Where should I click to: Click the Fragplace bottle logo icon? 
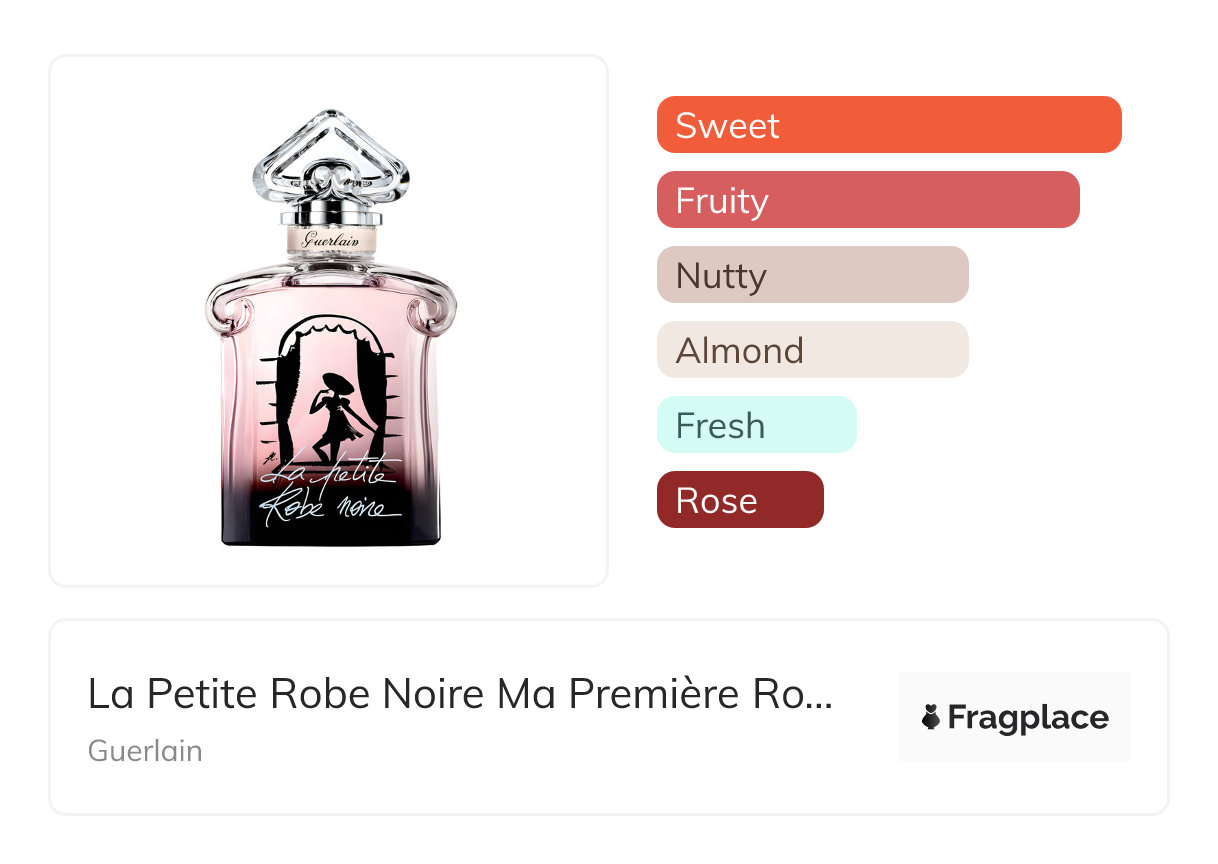point(931,717)
